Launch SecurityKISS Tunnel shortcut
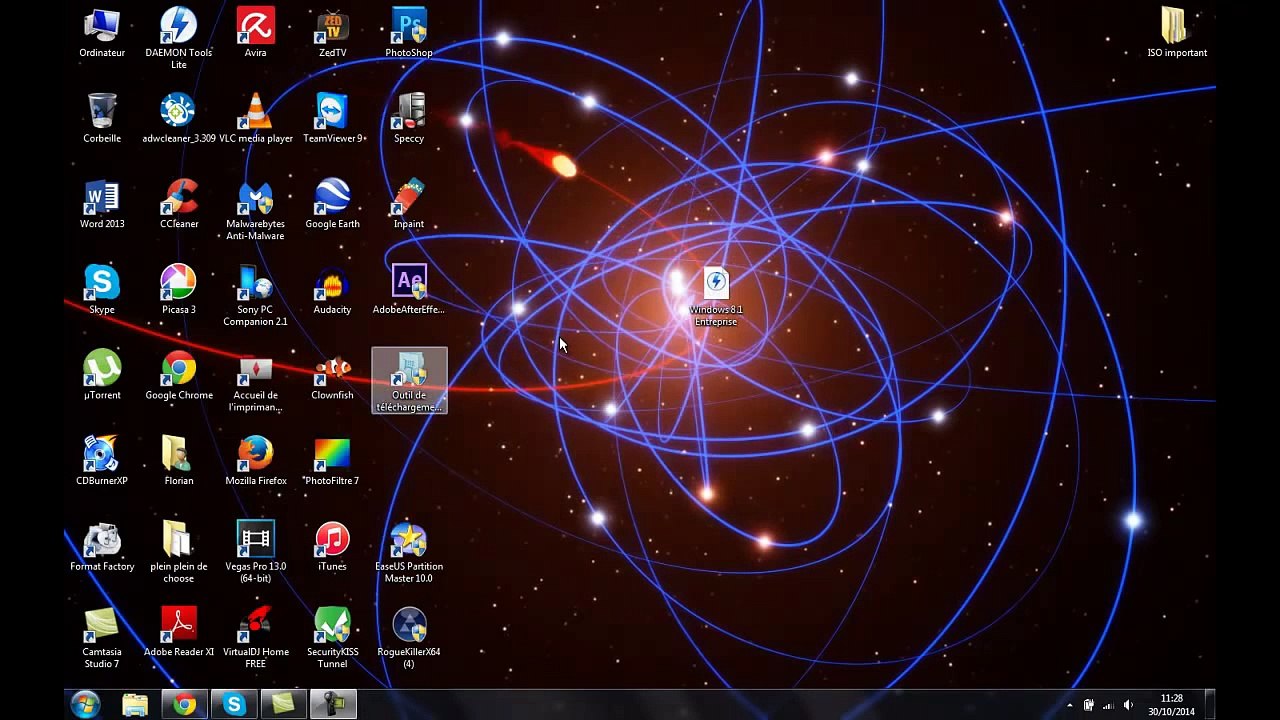Image resolution: width=1280 pixels, height=720 pixels. [x=332, y=638]
